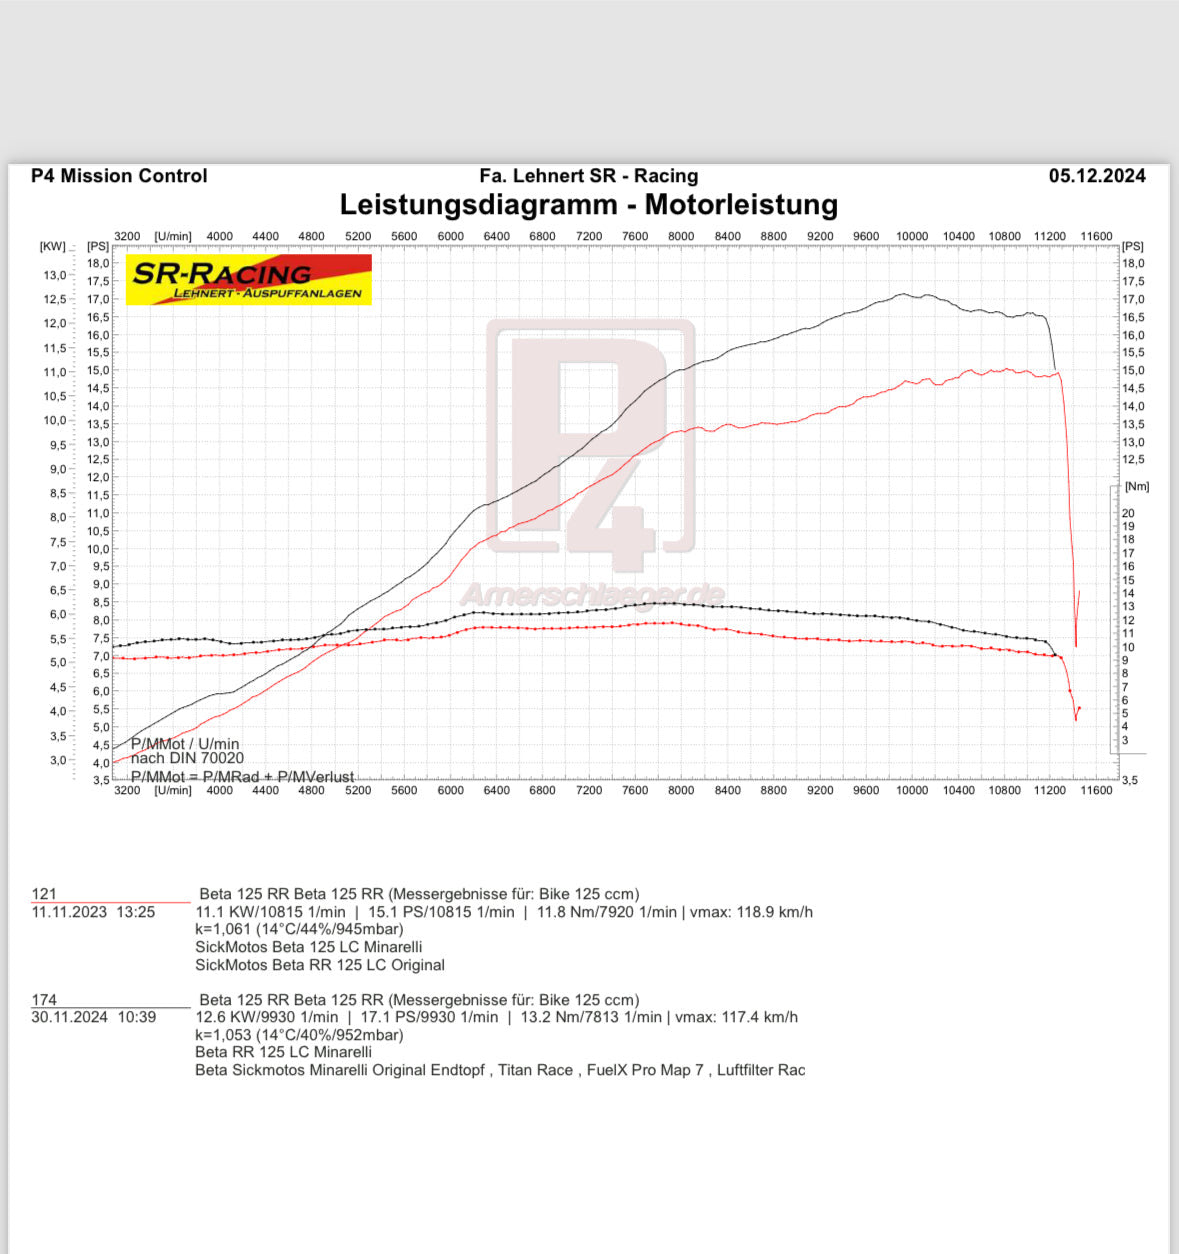Click 'k=1,053 (14°C/40%/952mbar)' line
Image resolution: width=1179 pixels, height=1254 pixels.
299,1034
